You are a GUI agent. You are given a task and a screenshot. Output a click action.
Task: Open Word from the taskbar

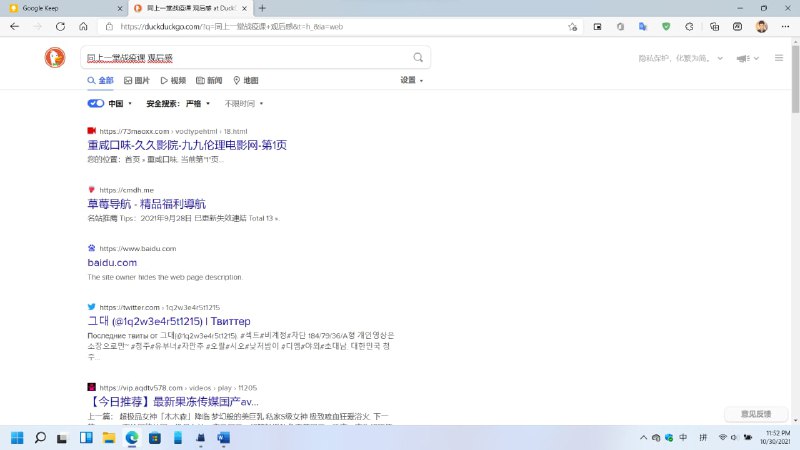tap(223, 438)
